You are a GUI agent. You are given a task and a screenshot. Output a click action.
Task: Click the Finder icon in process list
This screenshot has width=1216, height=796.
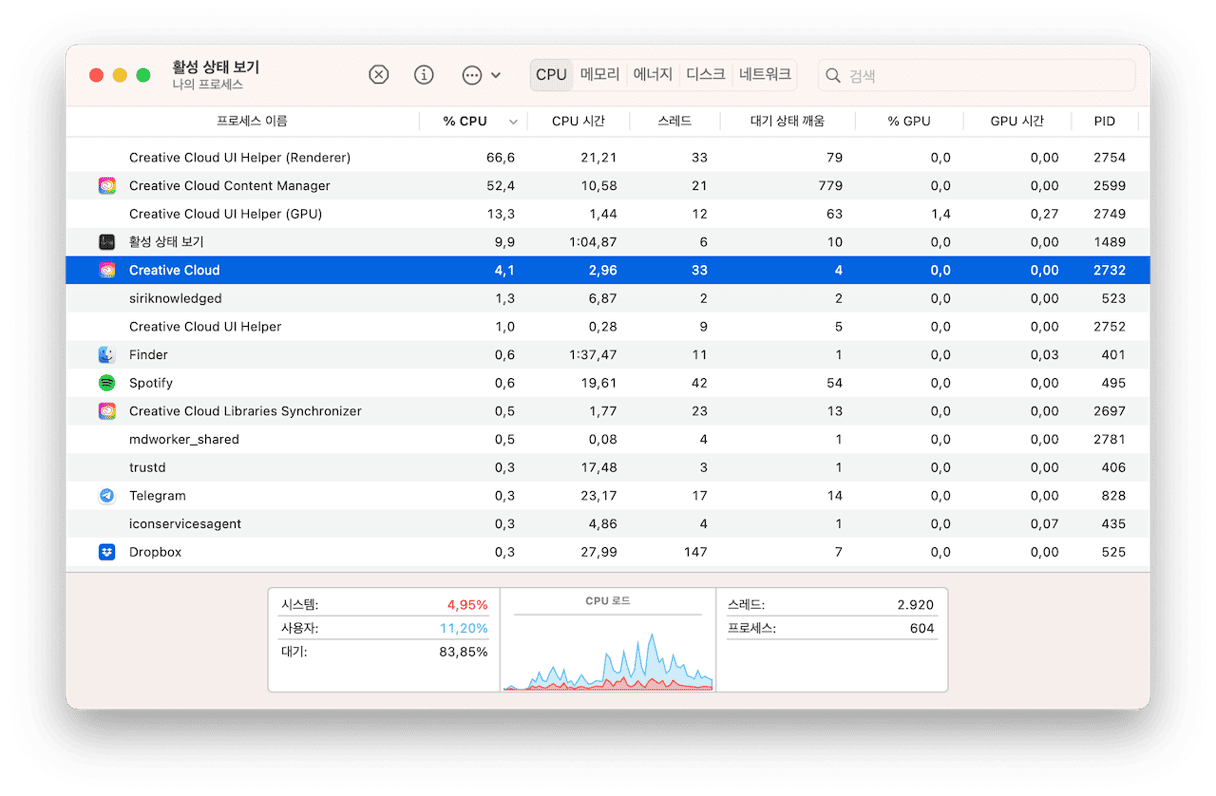[107, 355]
